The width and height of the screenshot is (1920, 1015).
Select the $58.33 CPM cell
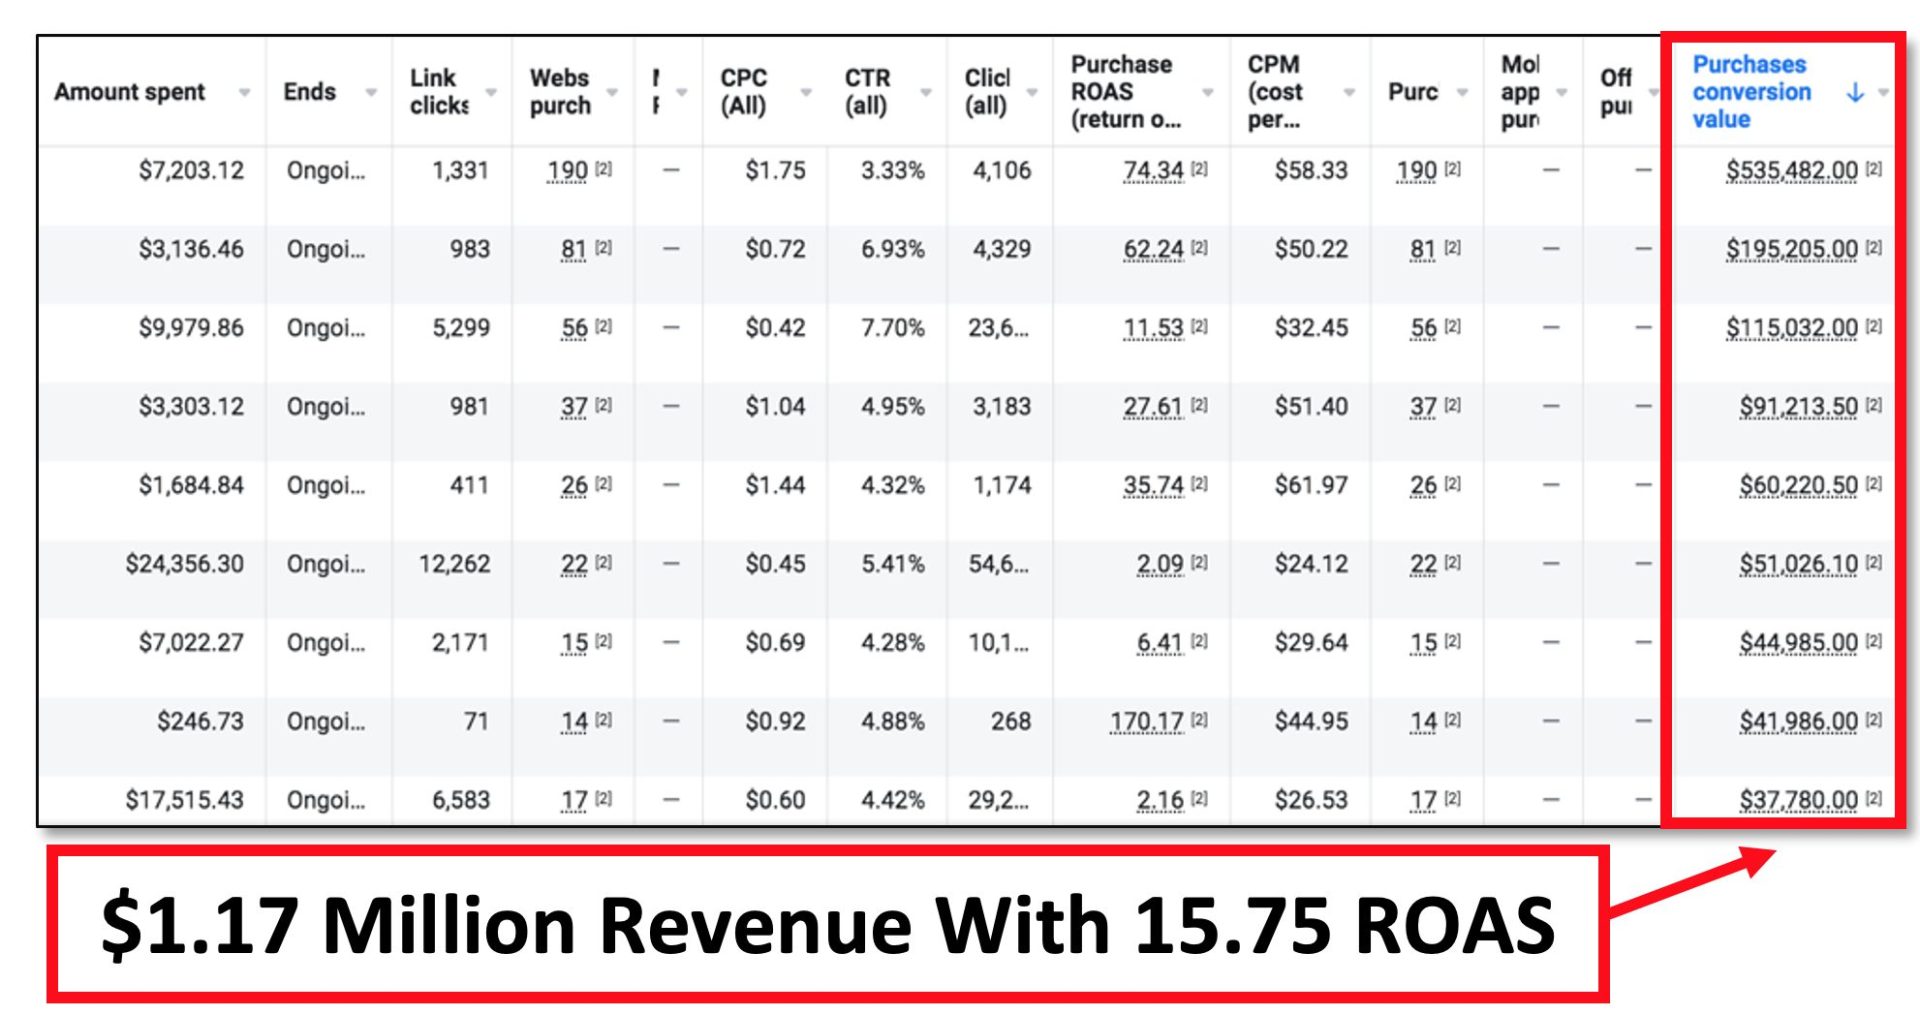pos(1311,171)
